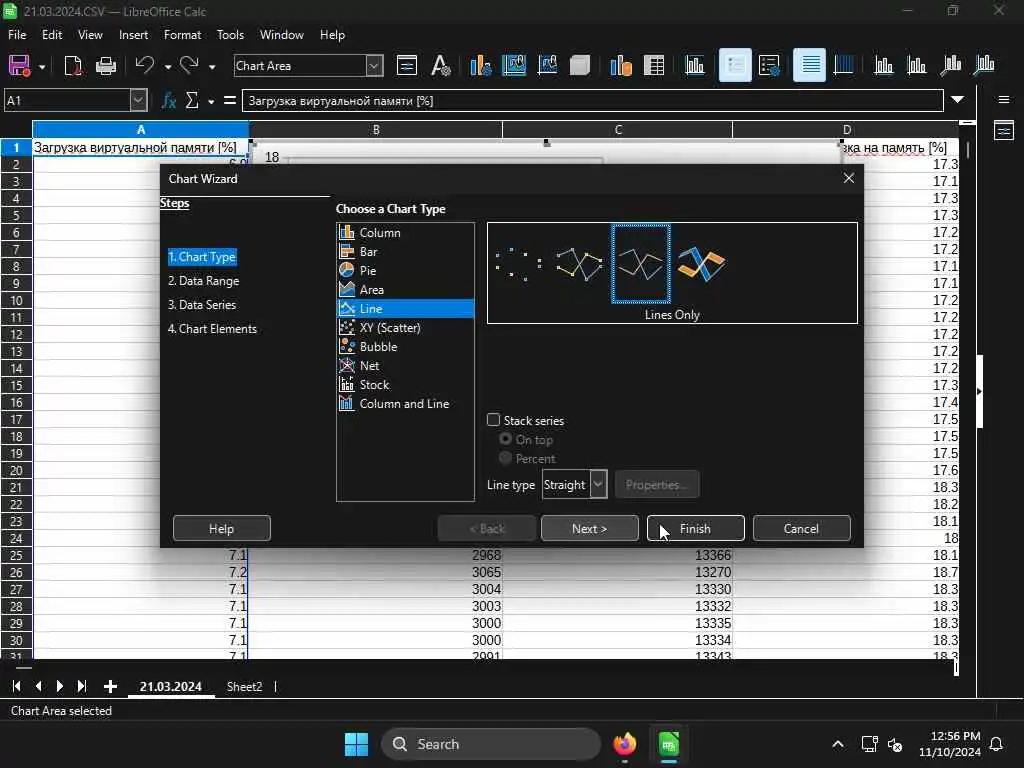
Task: Click the Chart Area icon in toolbar
Action: (514, 66)
